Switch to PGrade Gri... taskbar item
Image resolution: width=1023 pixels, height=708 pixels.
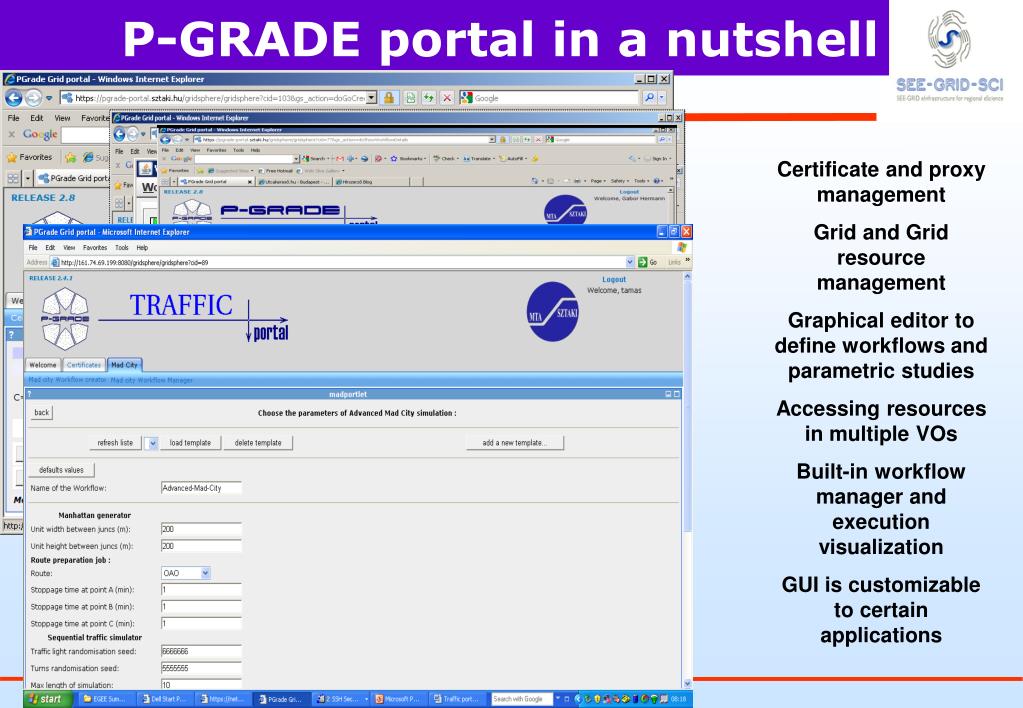pos(282,699)
